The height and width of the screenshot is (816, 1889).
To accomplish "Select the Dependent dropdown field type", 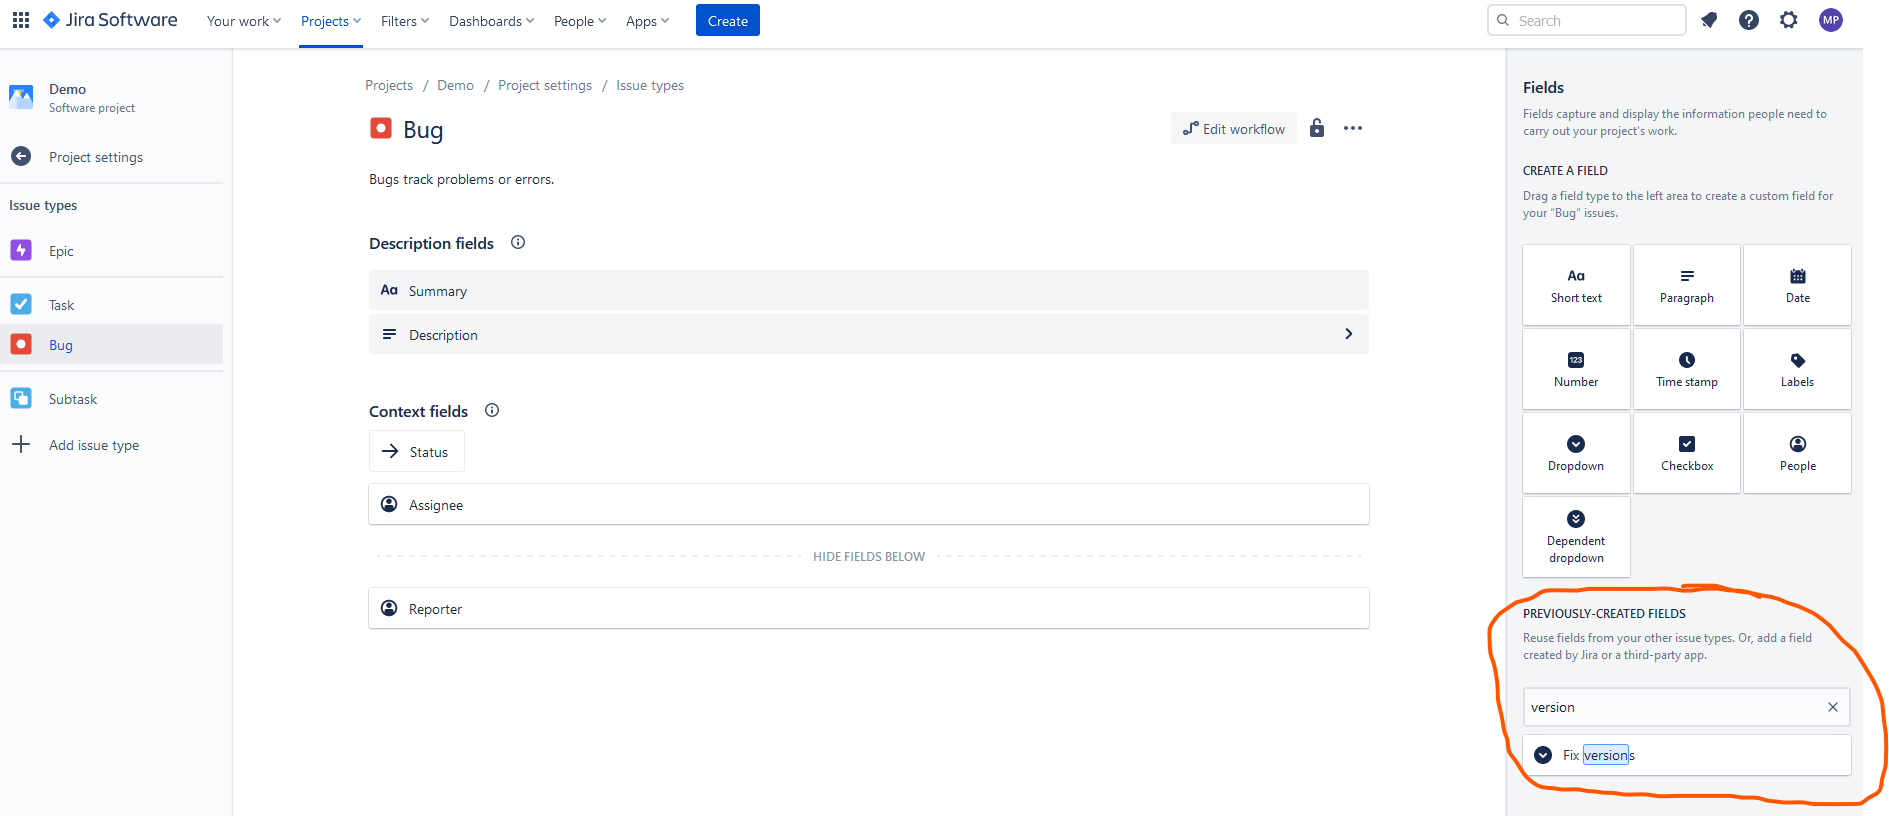I will (x=1576, y=537).
